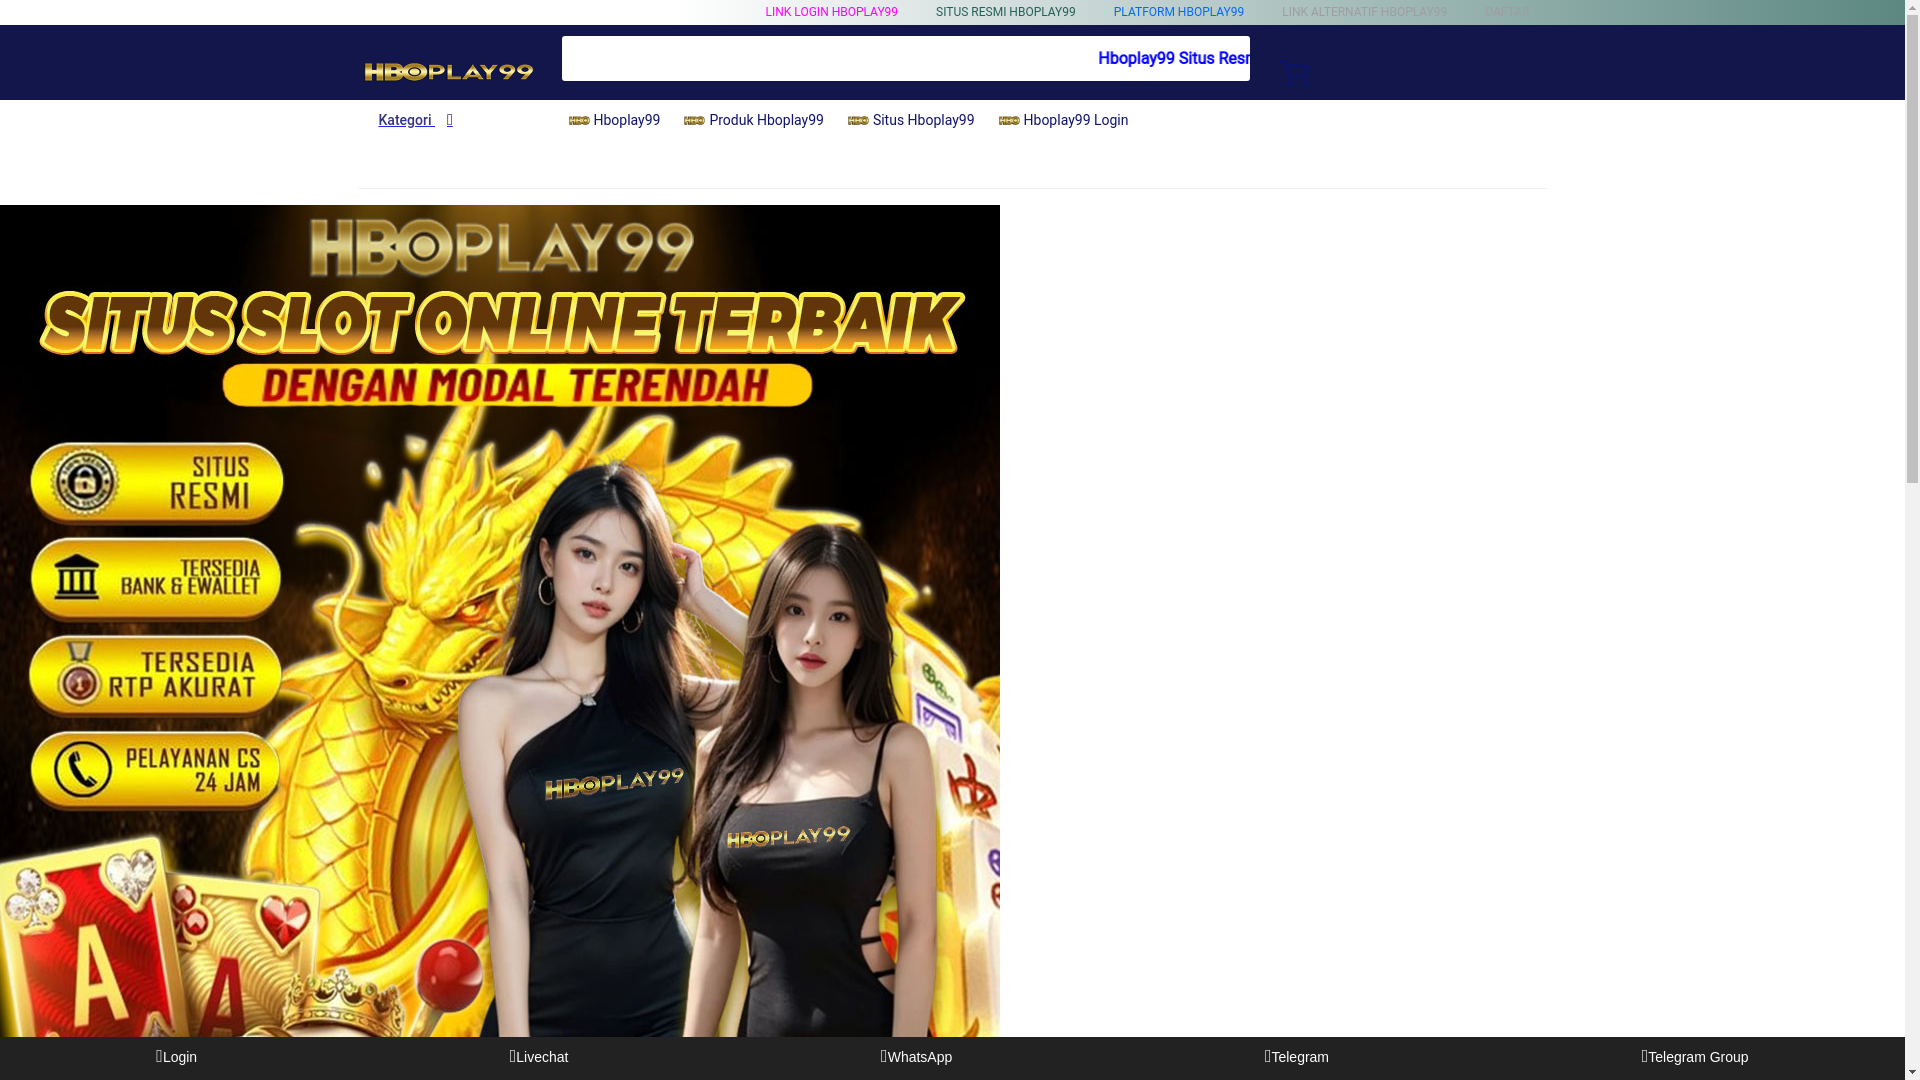Open the LINK ALTERNATIF HBOPLAY99 link
Screen dimensions: 1920x1080
[1364, 12]
